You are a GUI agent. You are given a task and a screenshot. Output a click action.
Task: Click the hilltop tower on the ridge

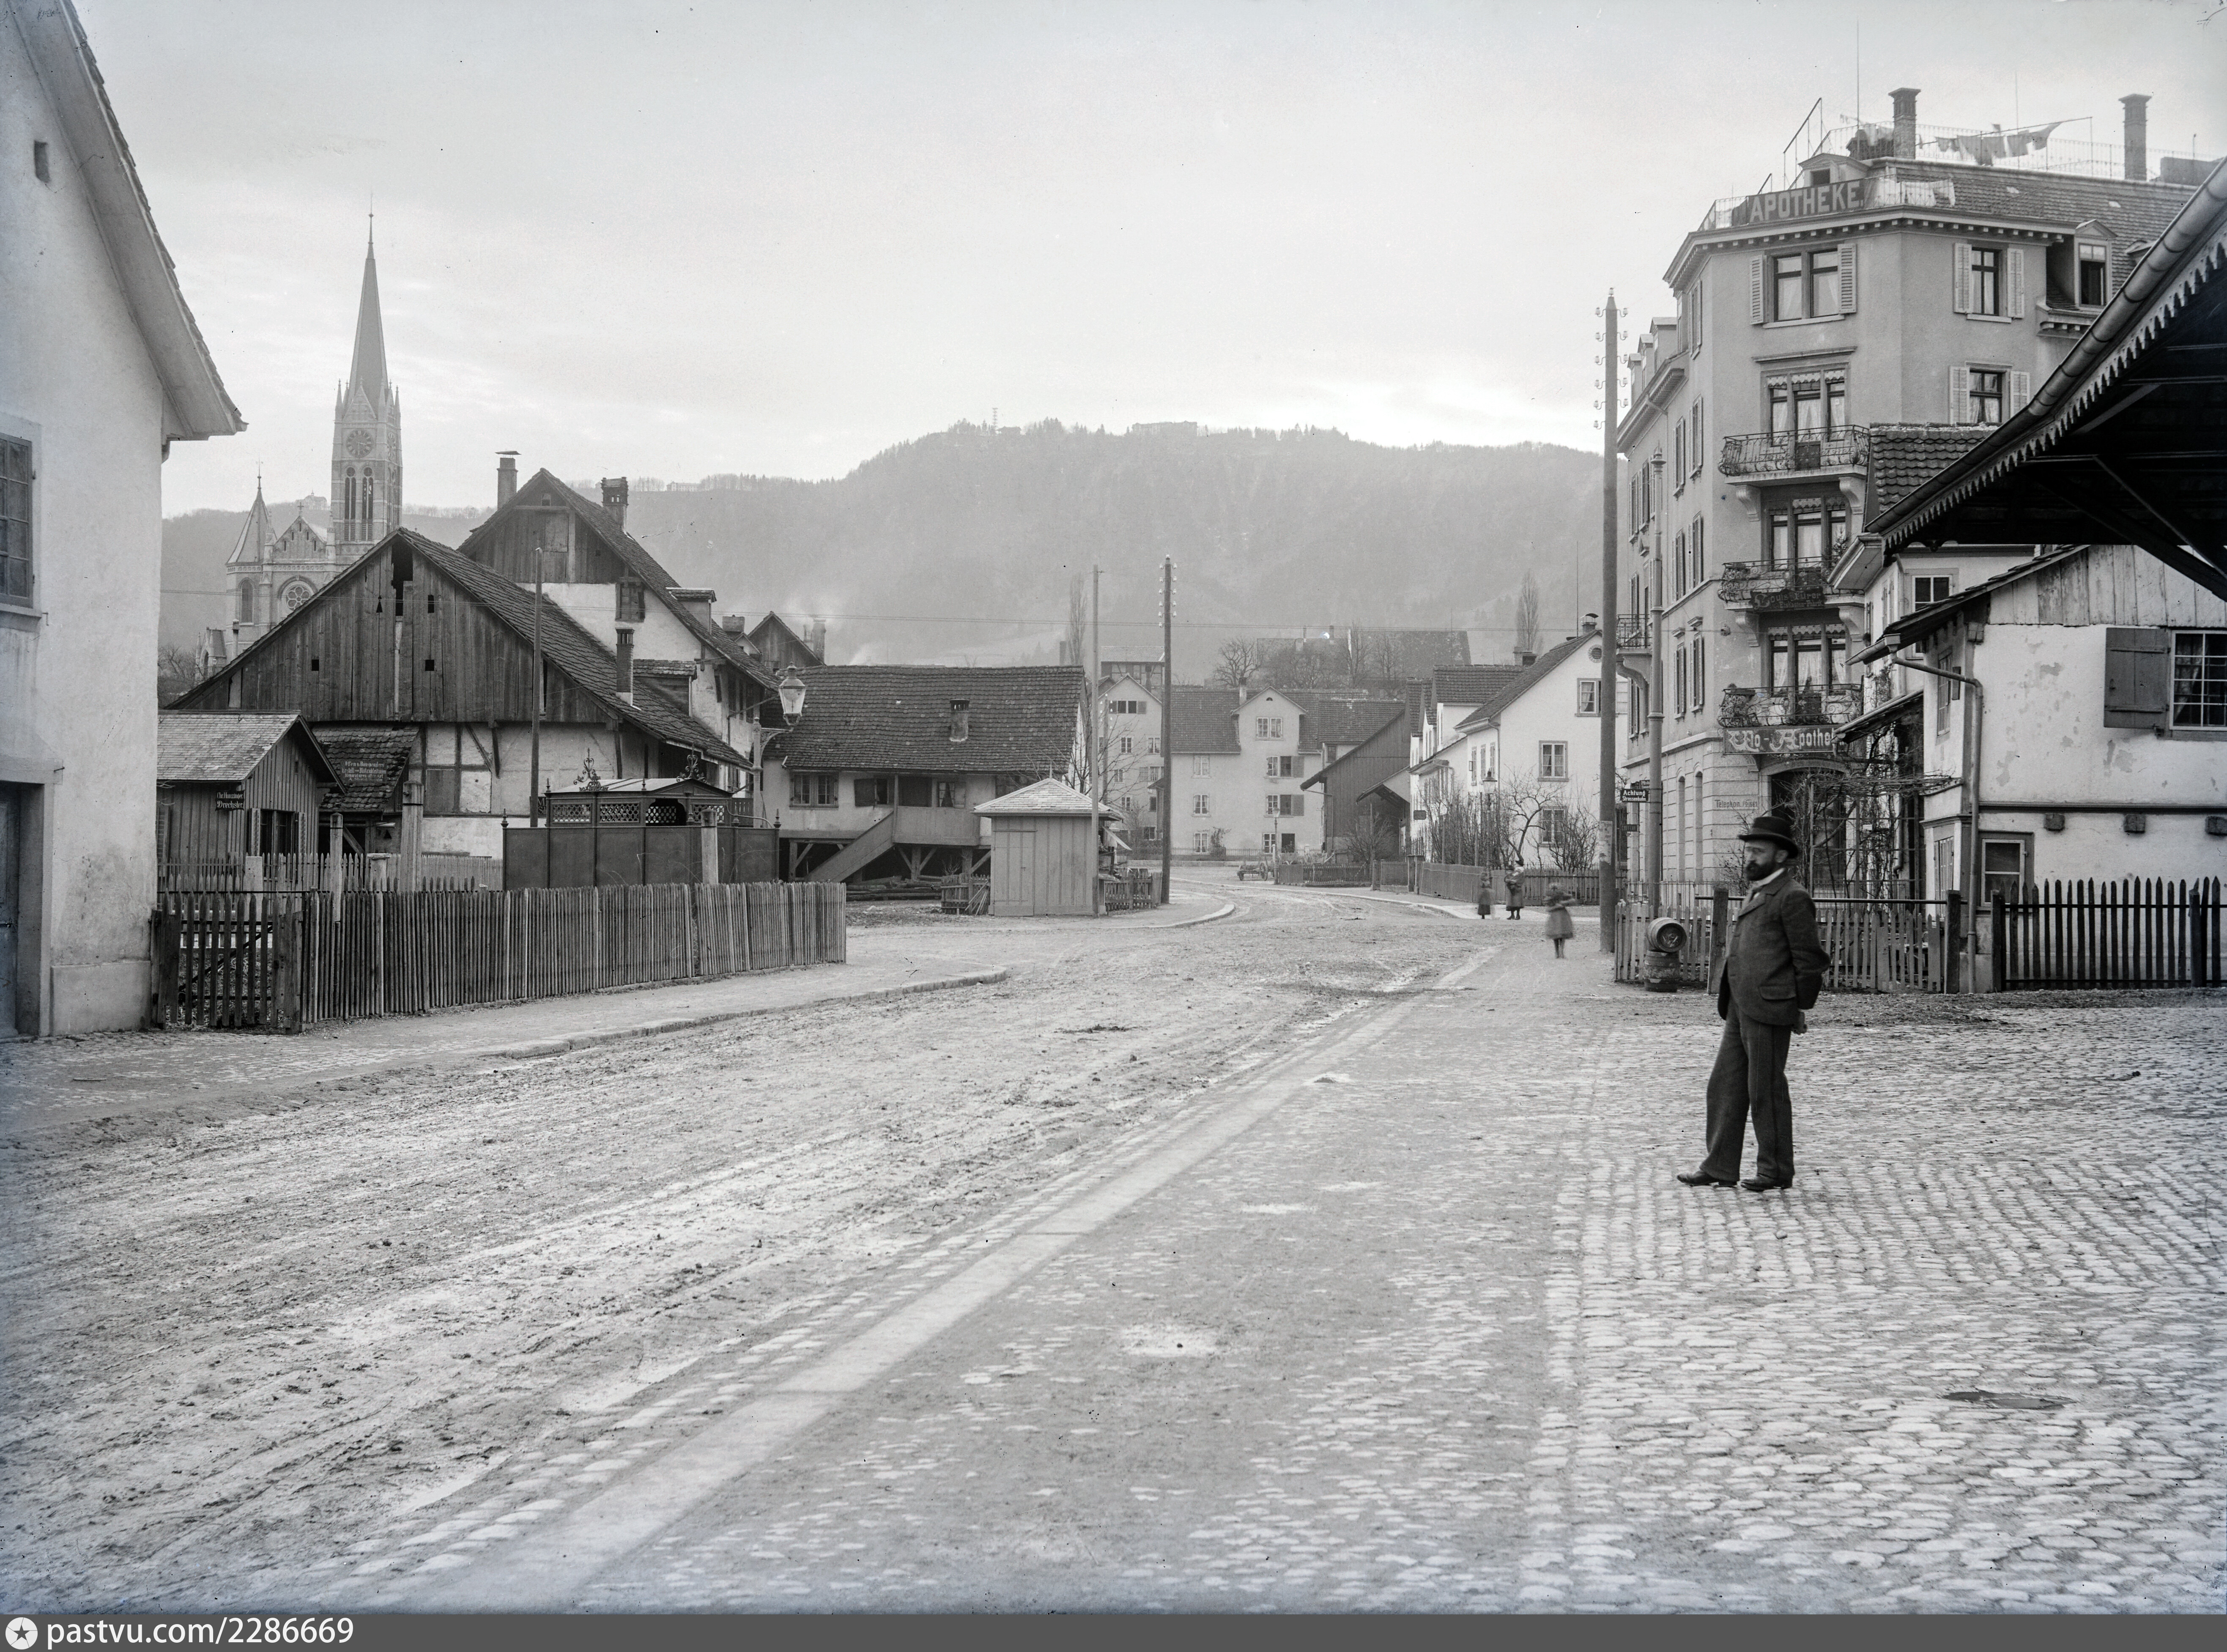[995, 419]
